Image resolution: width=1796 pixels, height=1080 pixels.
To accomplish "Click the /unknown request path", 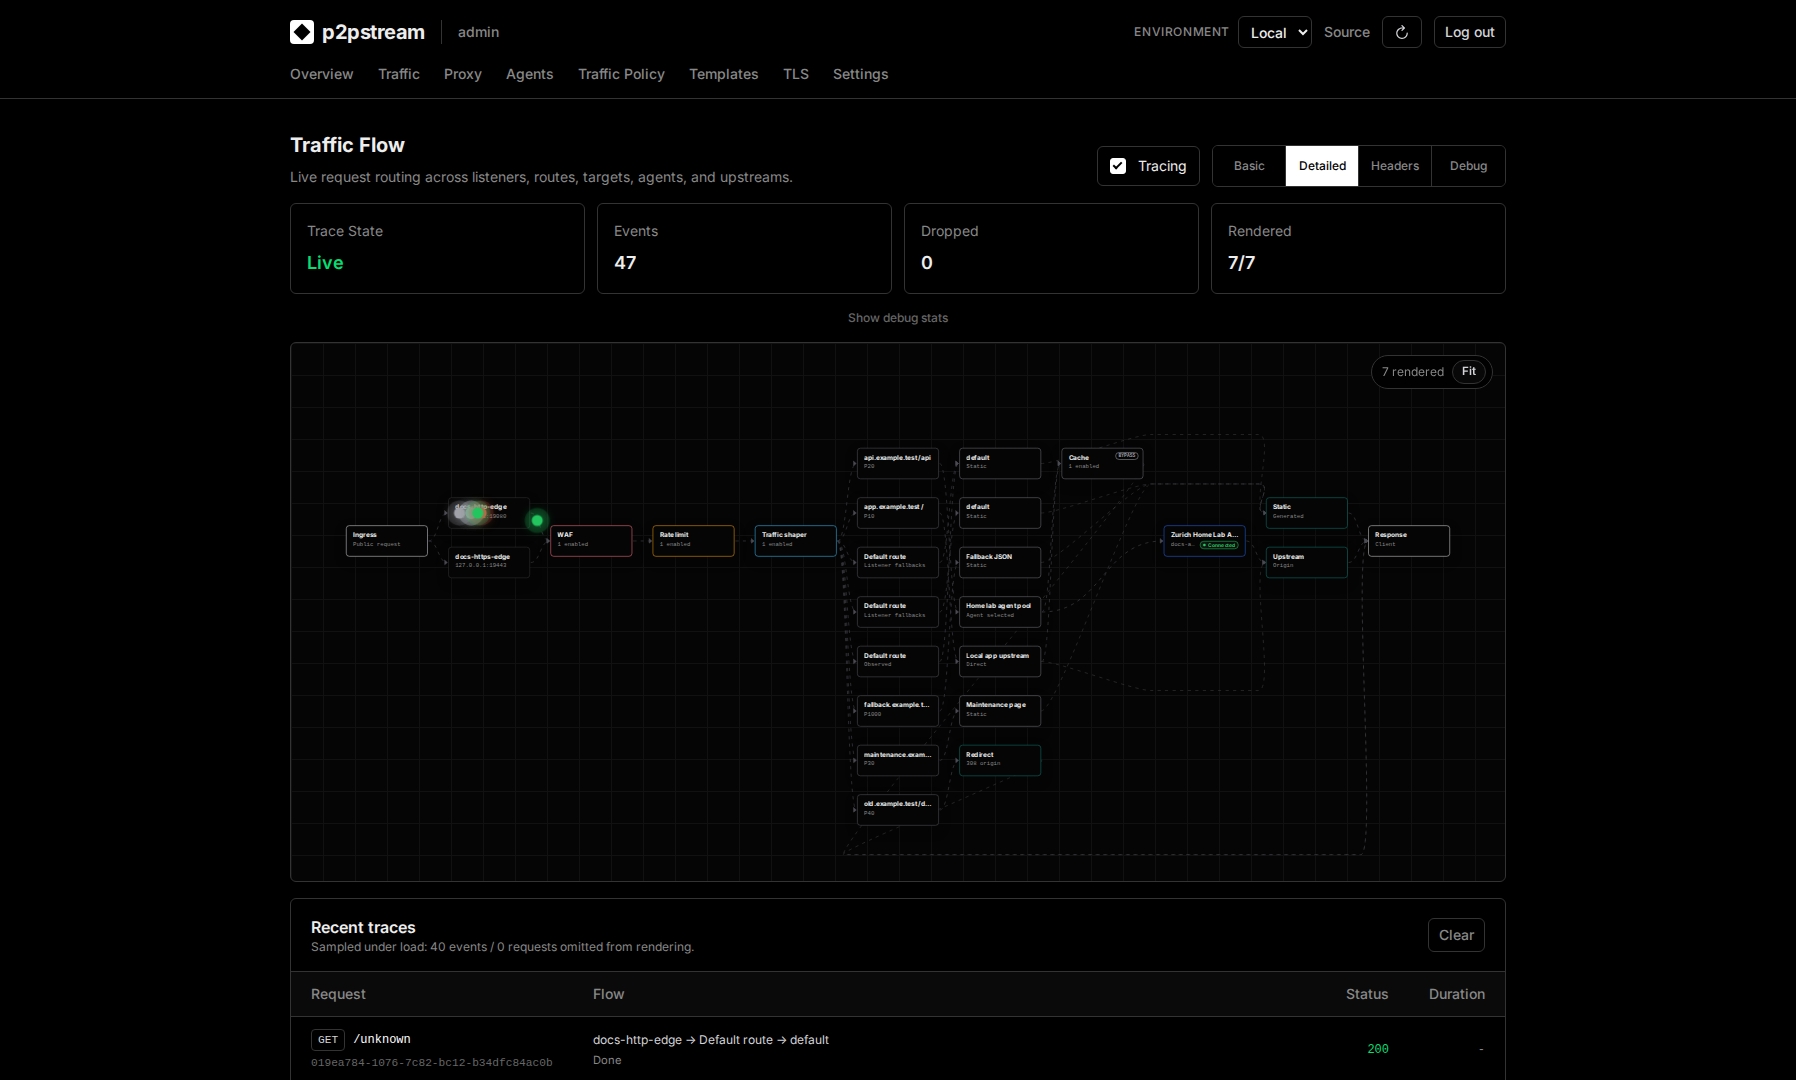I will point(382,1039).
